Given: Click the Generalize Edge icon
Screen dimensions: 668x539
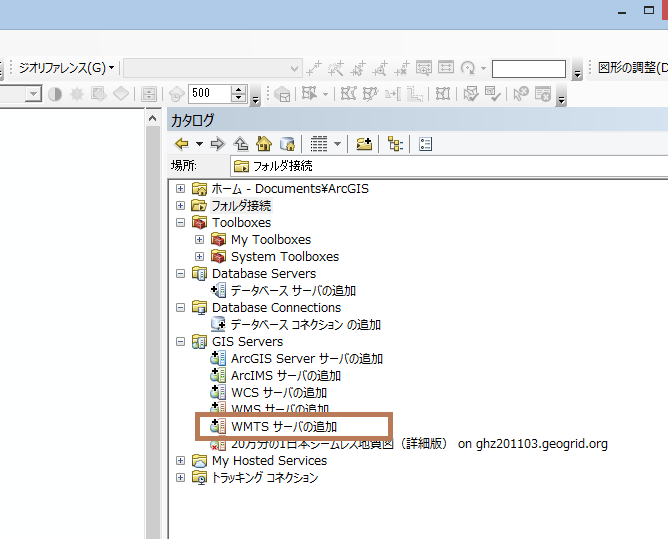Looking at the screenshot, I should coord(415,94).
